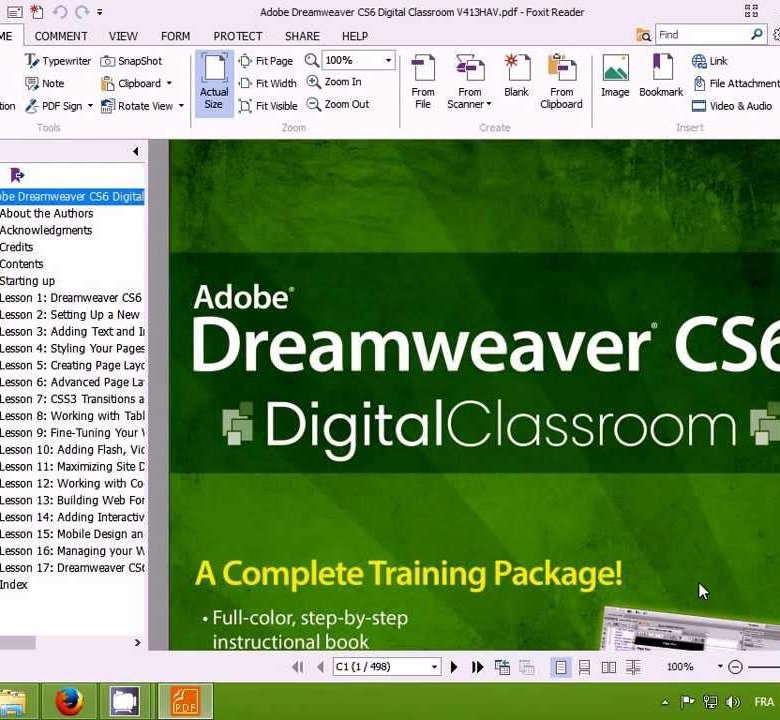The width and height of the screenshot is (780, 720).
Task: Click the expand current bookmark icon
Action: point(17,175)
